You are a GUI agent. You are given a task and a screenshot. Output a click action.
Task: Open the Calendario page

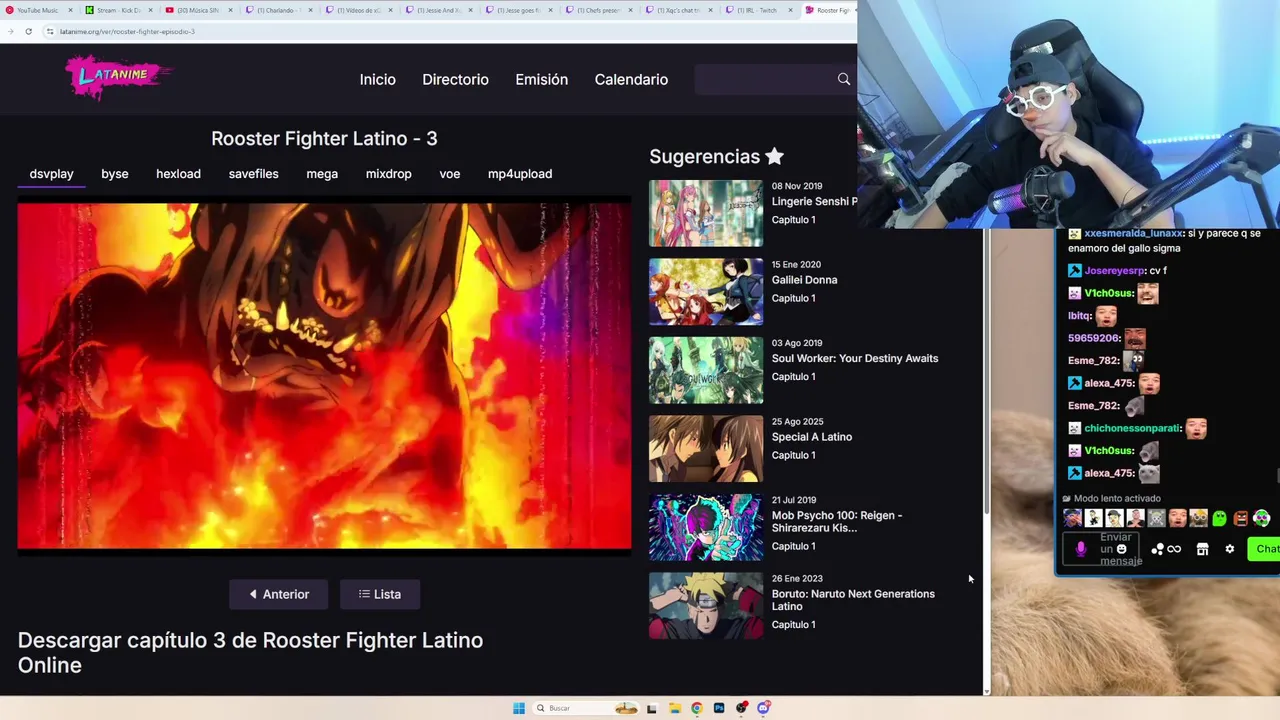[x=631, y=80]
